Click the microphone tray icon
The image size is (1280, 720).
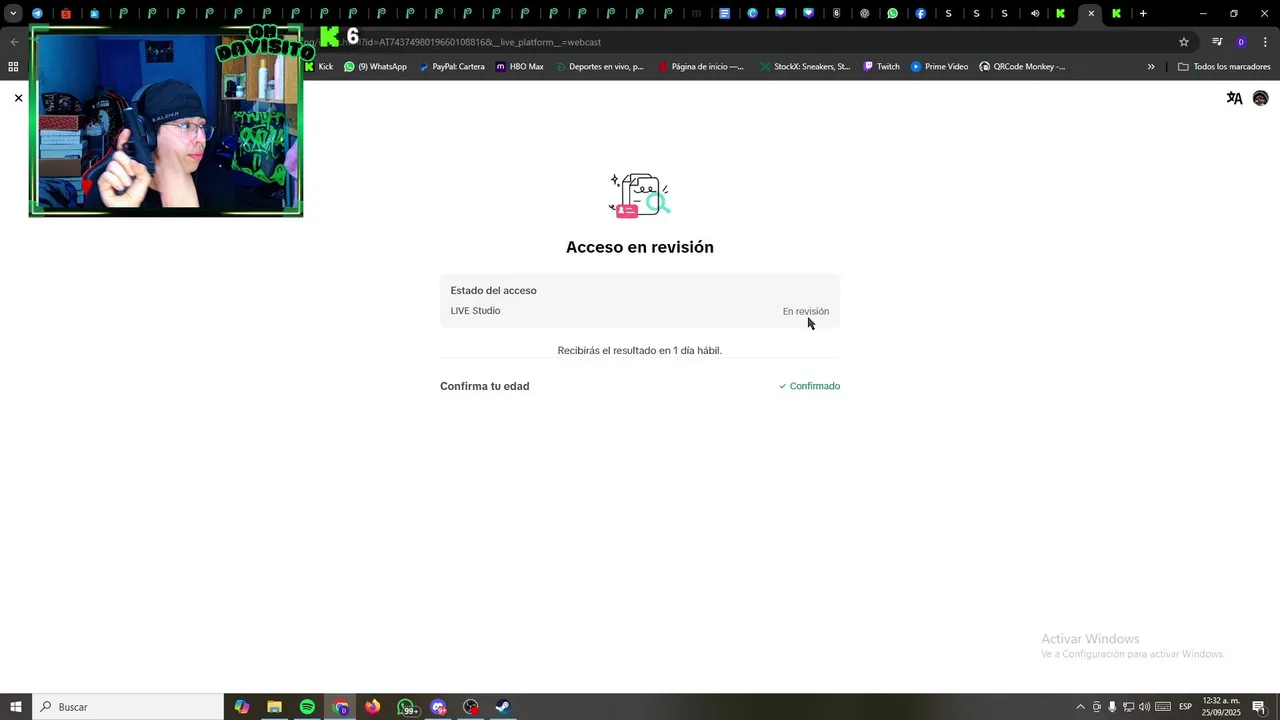[x=1112, y=707]
